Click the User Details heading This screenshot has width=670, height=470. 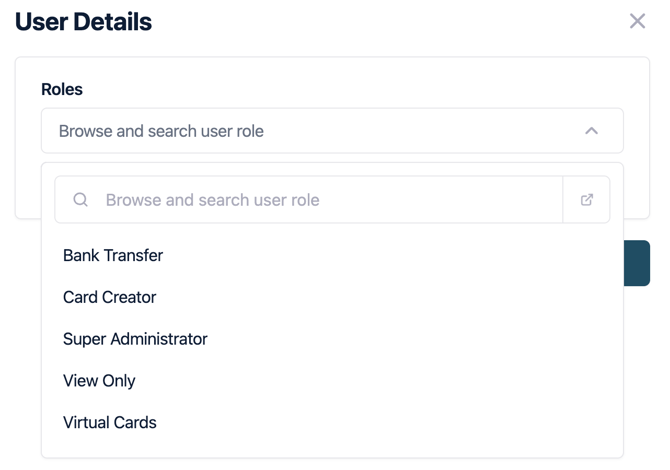click(83, 21)
